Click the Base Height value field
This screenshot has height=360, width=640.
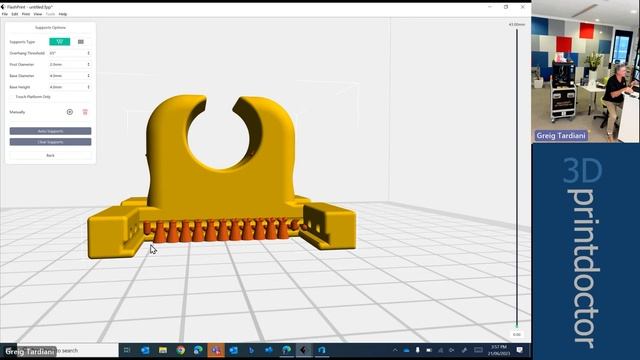point(70,87)
